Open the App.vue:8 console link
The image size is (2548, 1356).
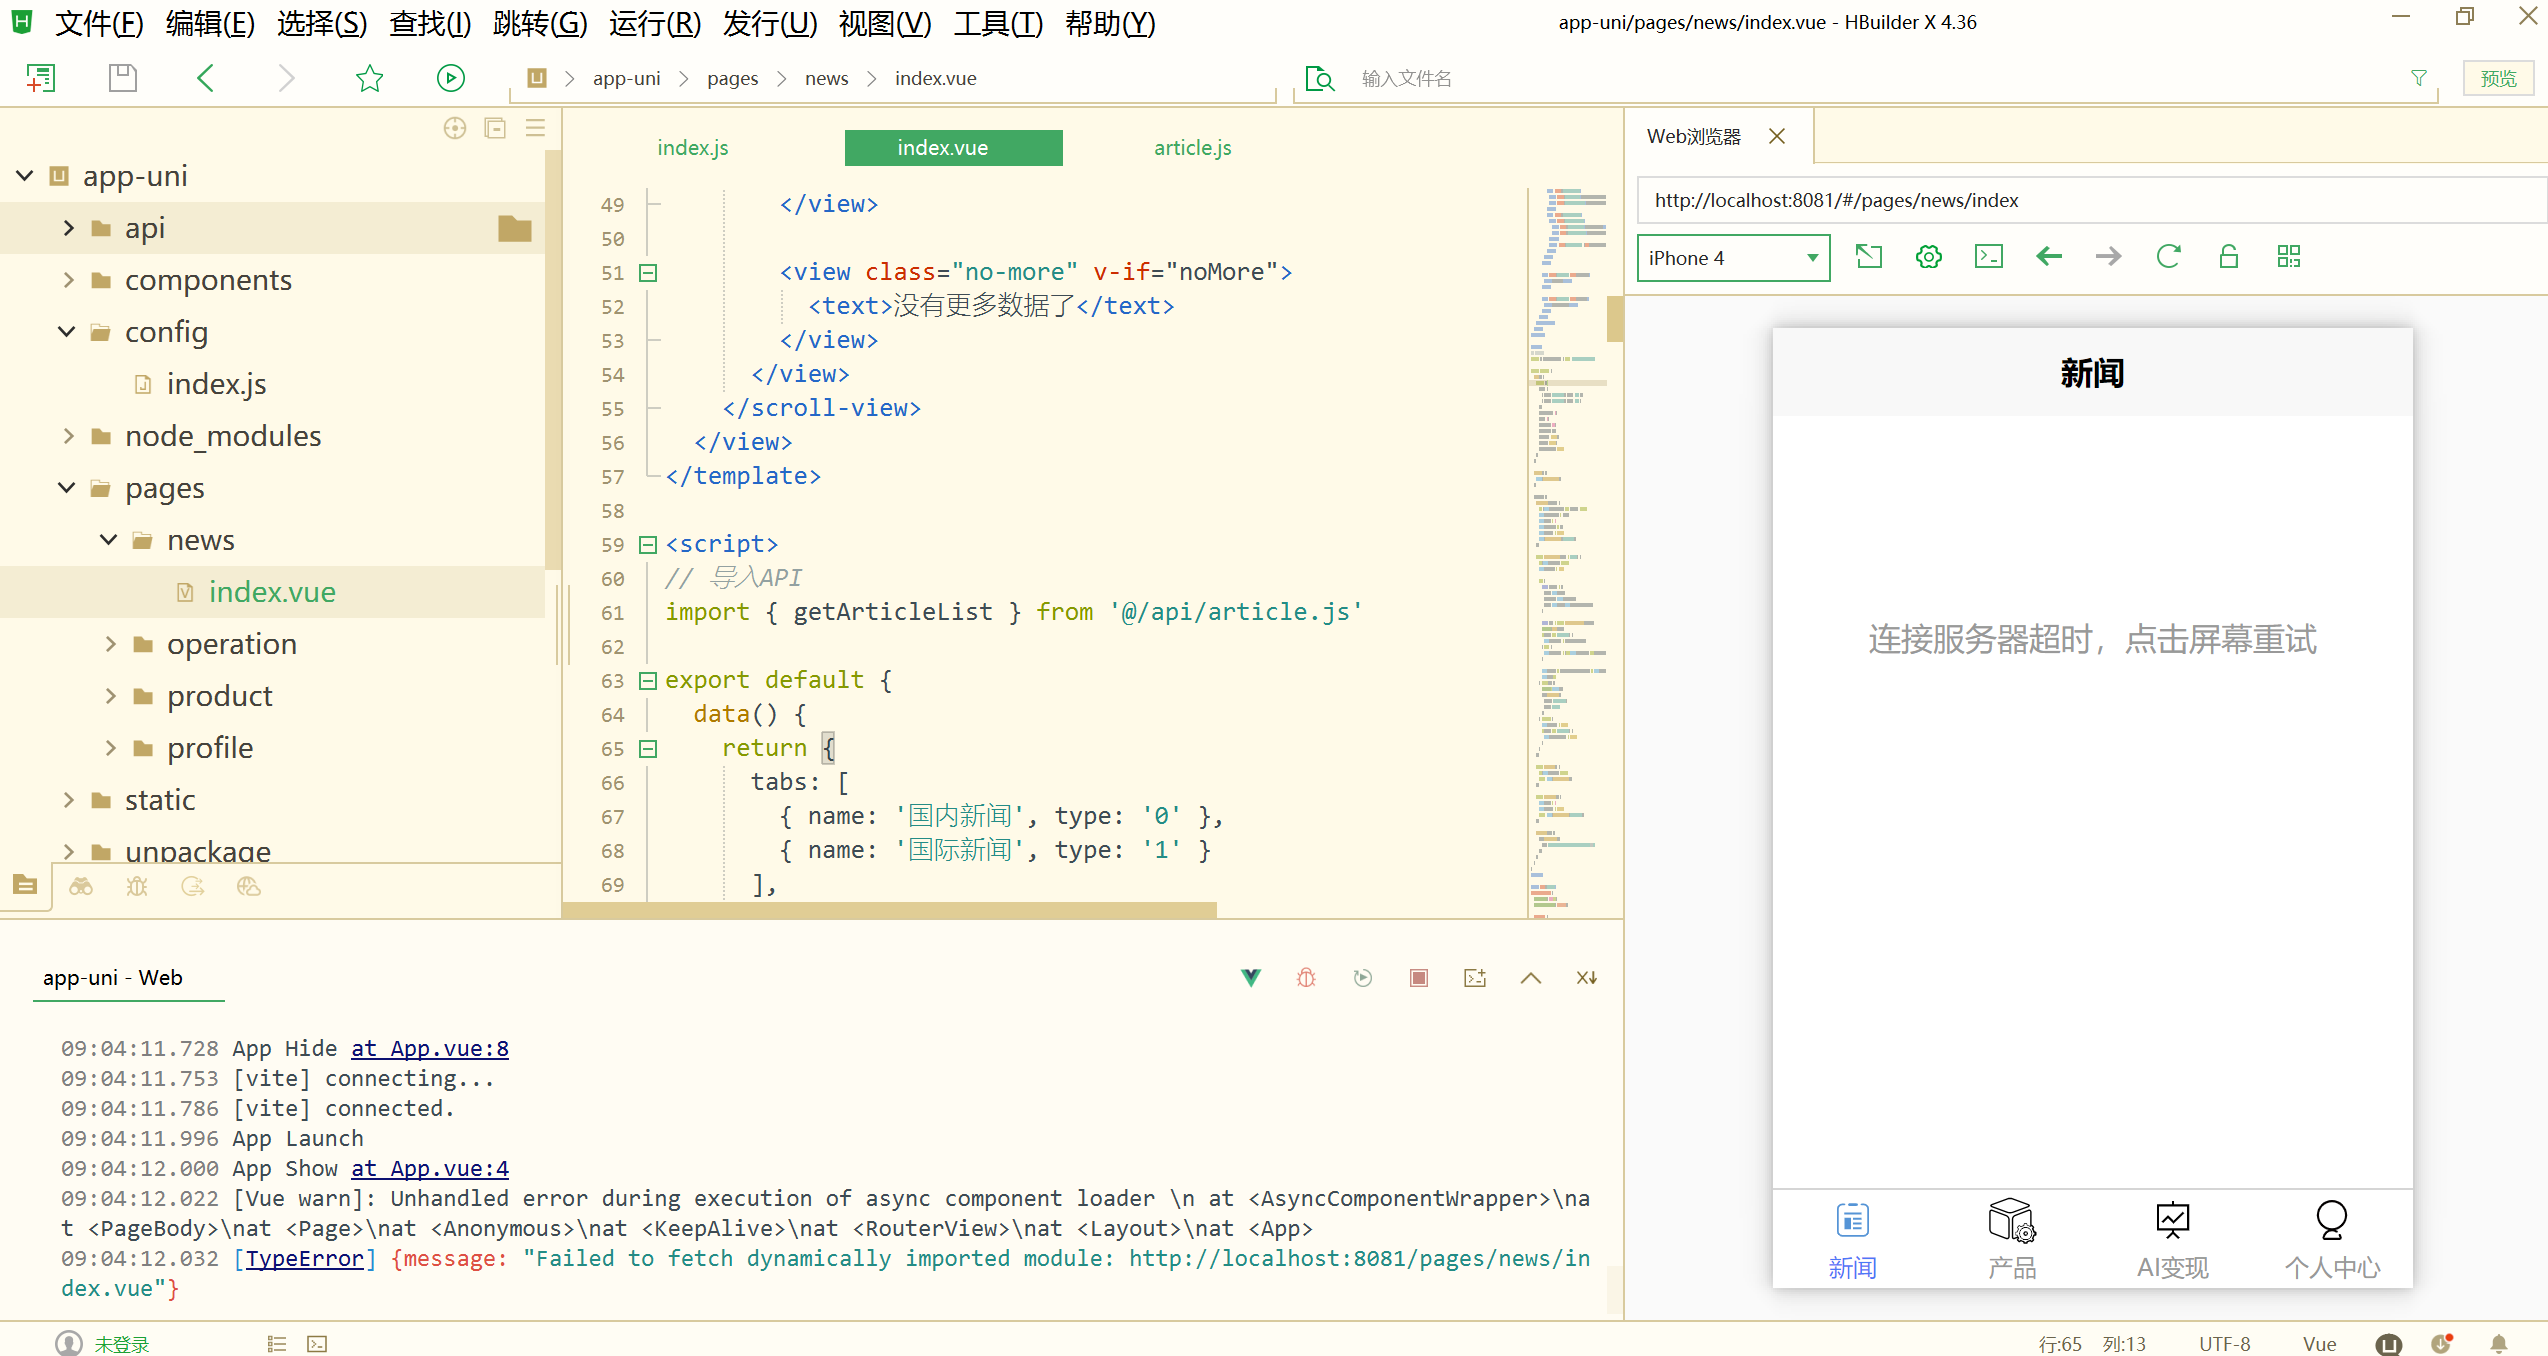coord(430,1048)
